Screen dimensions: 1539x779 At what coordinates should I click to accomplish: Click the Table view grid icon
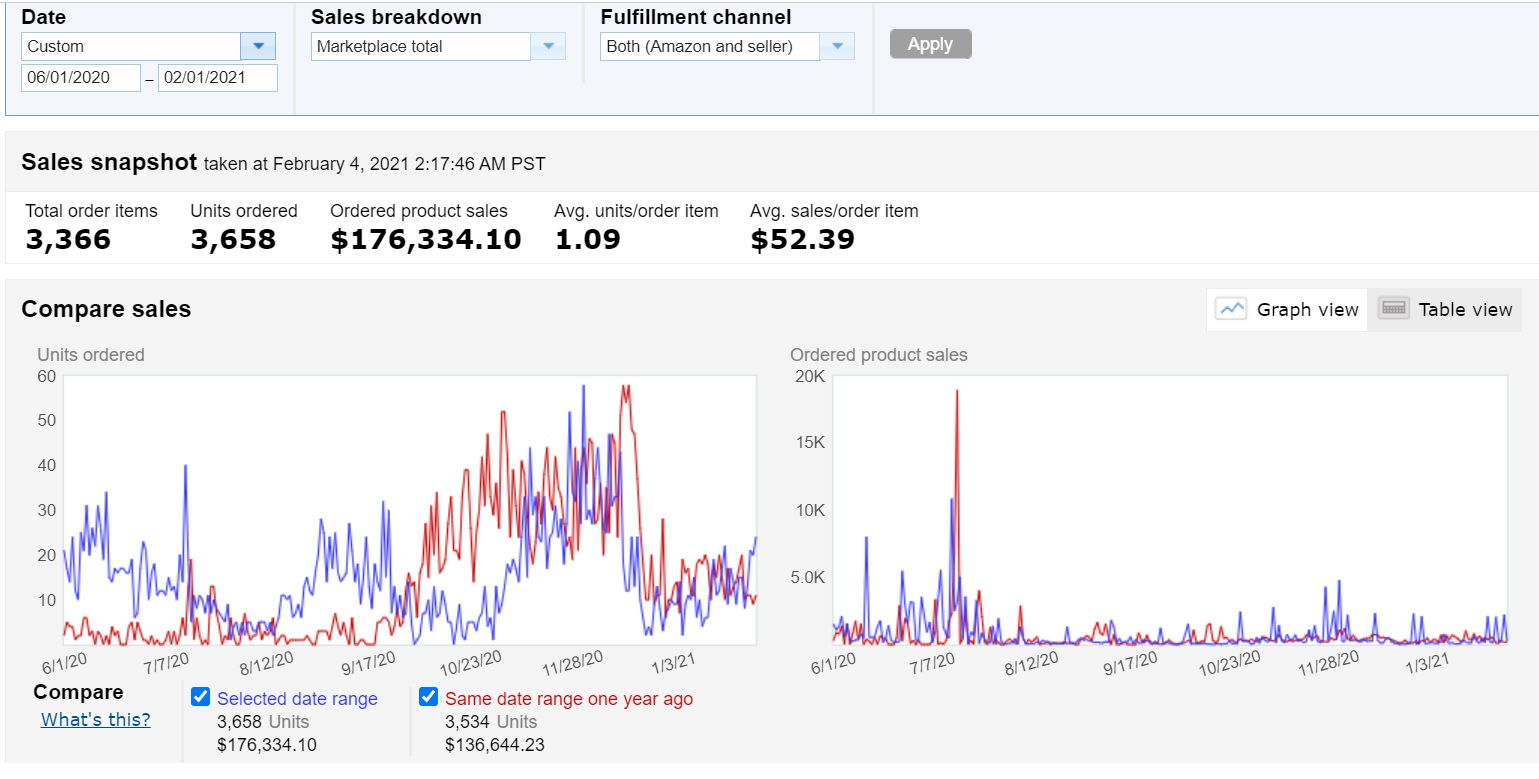(x=1393, y=309)
